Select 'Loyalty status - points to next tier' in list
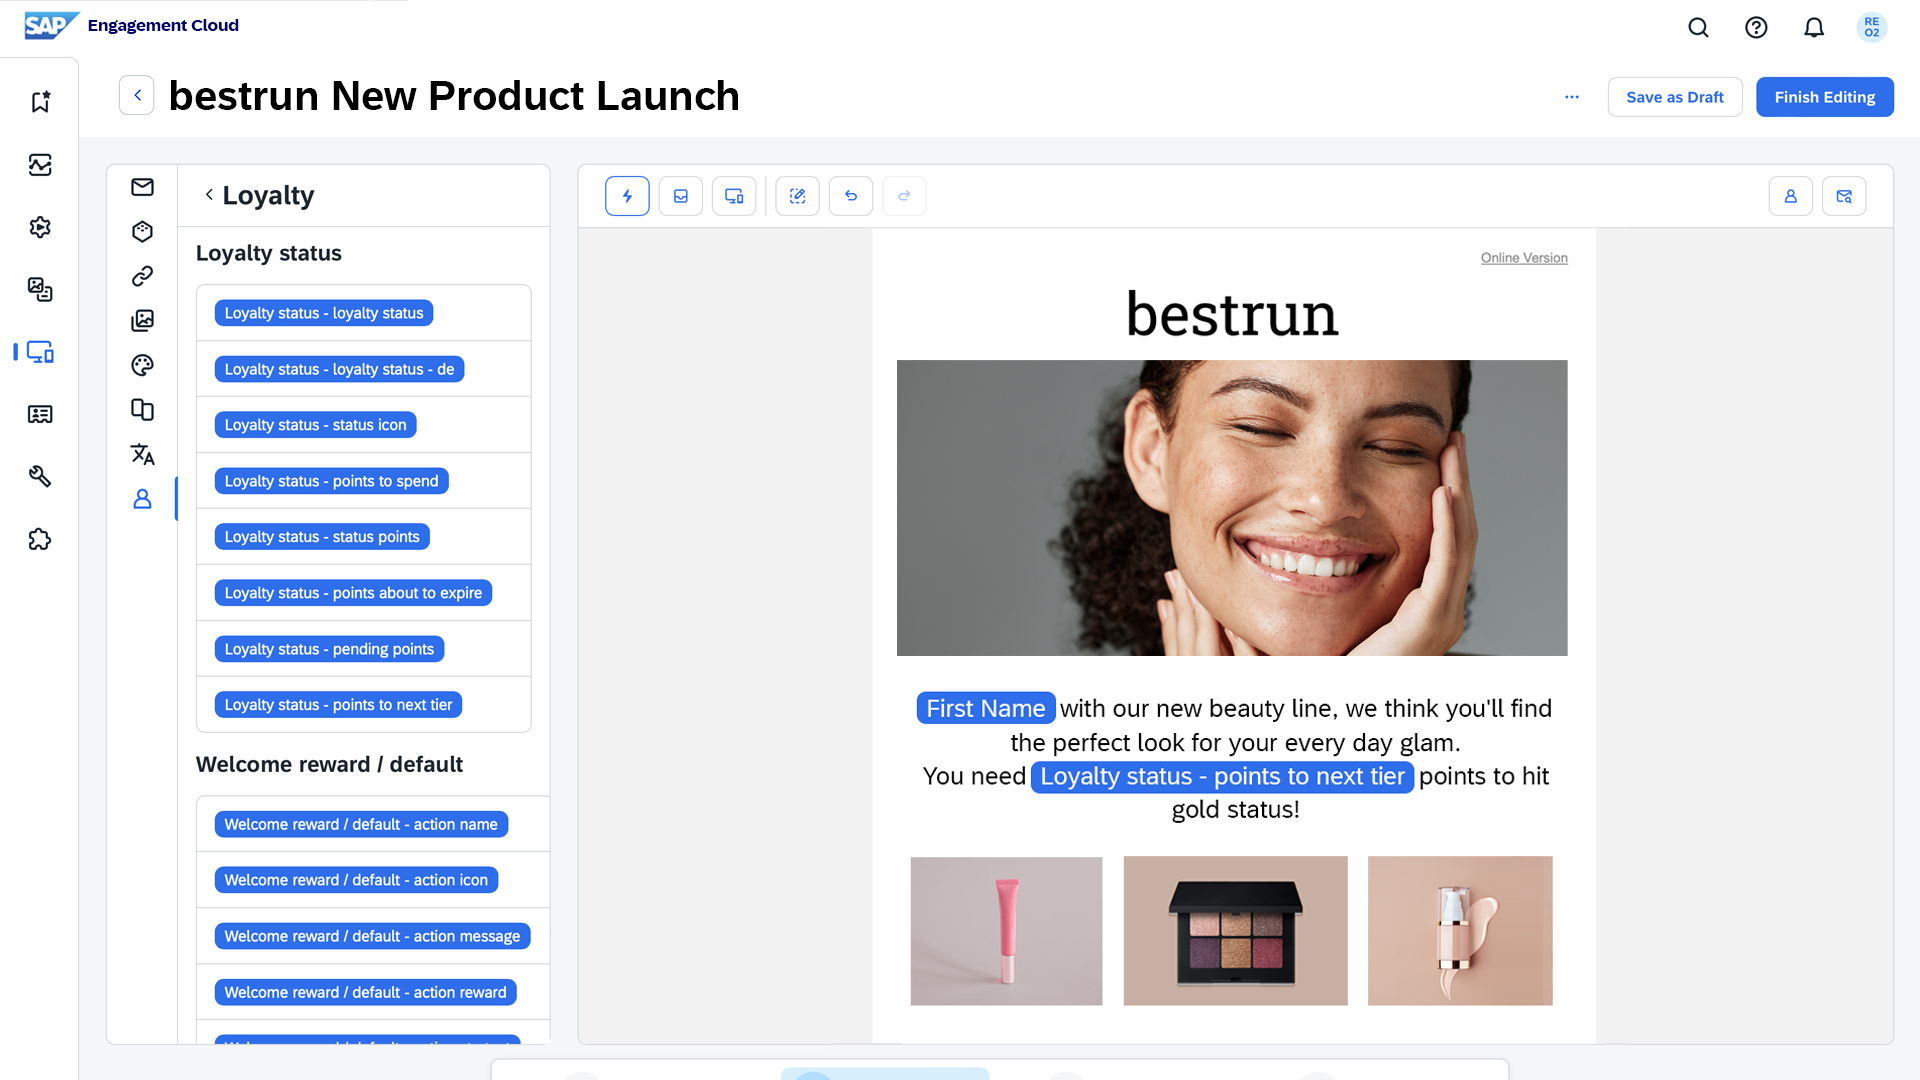This screenshot has width=1920, height=1080. 338,705
